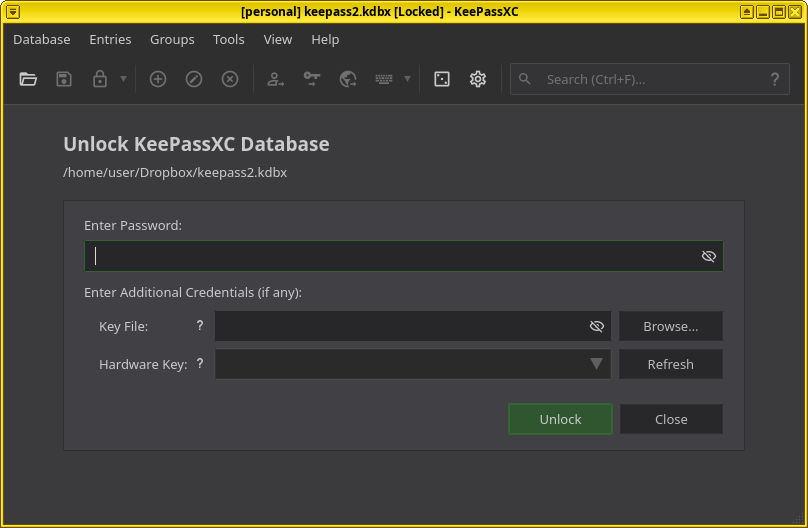808x528 pixels.
Task: Open the Database menu
Action: [42, 40]
